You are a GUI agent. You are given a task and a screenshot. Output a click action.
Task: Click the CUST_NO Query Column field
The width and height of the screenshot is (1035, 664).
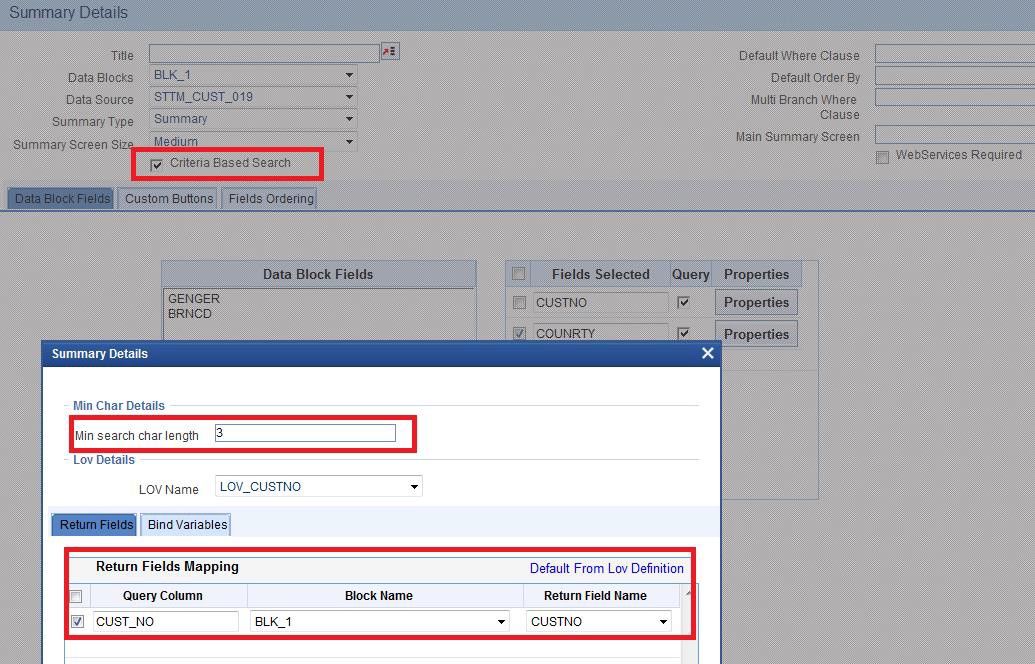pyautogui.click(x=166, y=621)
